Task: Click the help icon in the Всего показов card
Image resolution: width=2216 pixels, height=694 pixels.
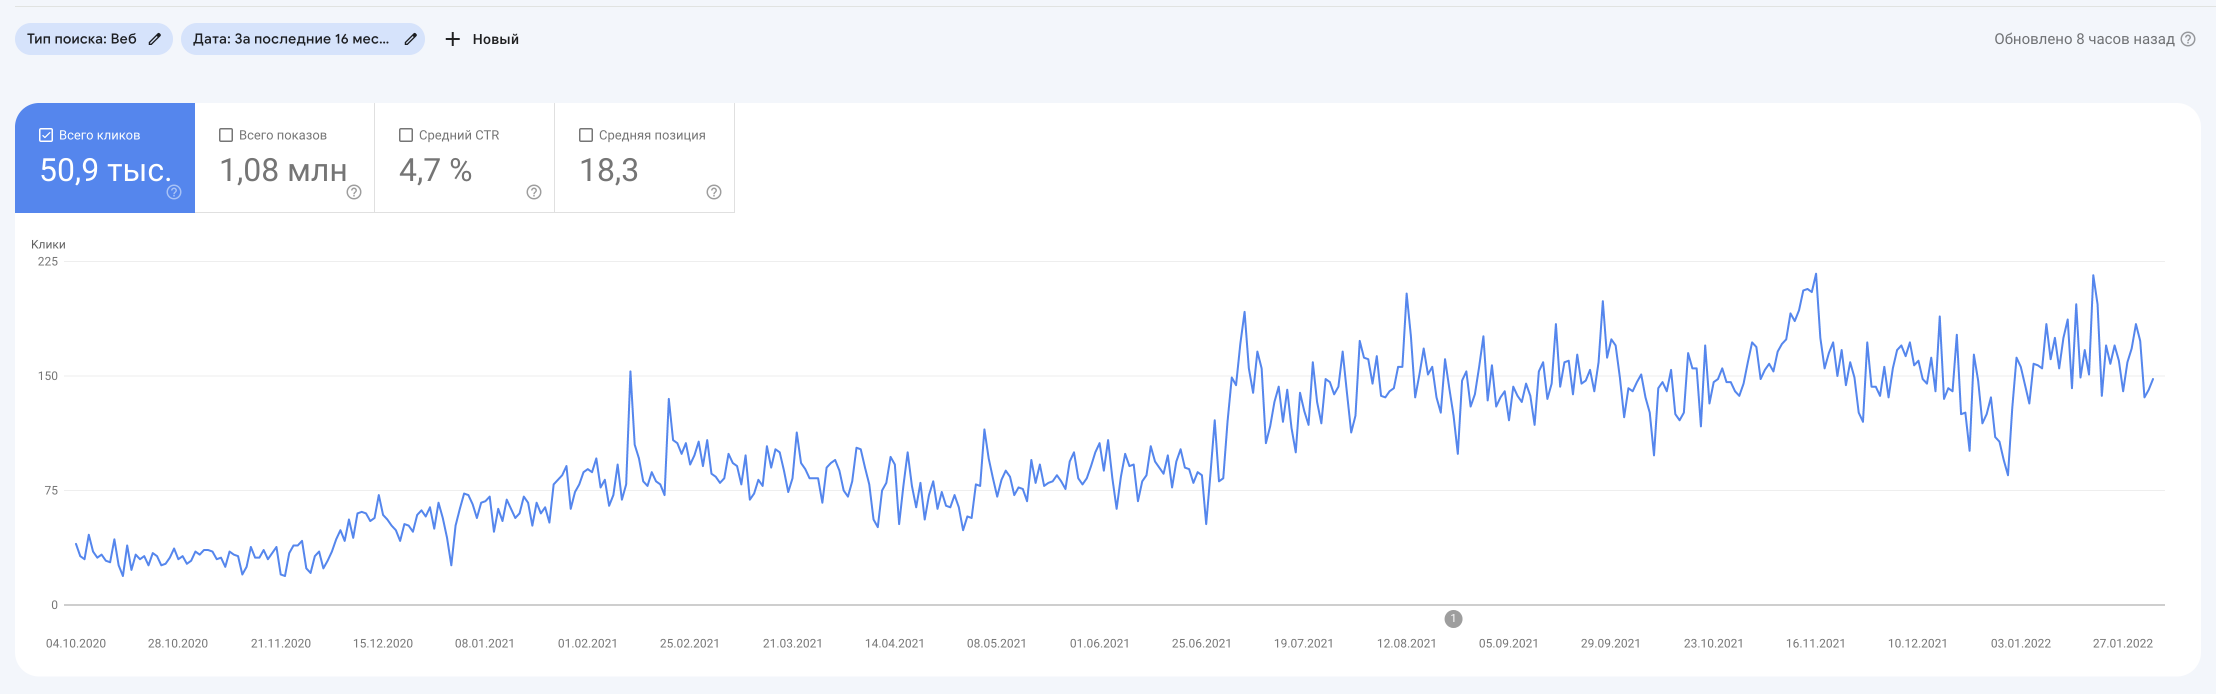Action: coord(354,192)
